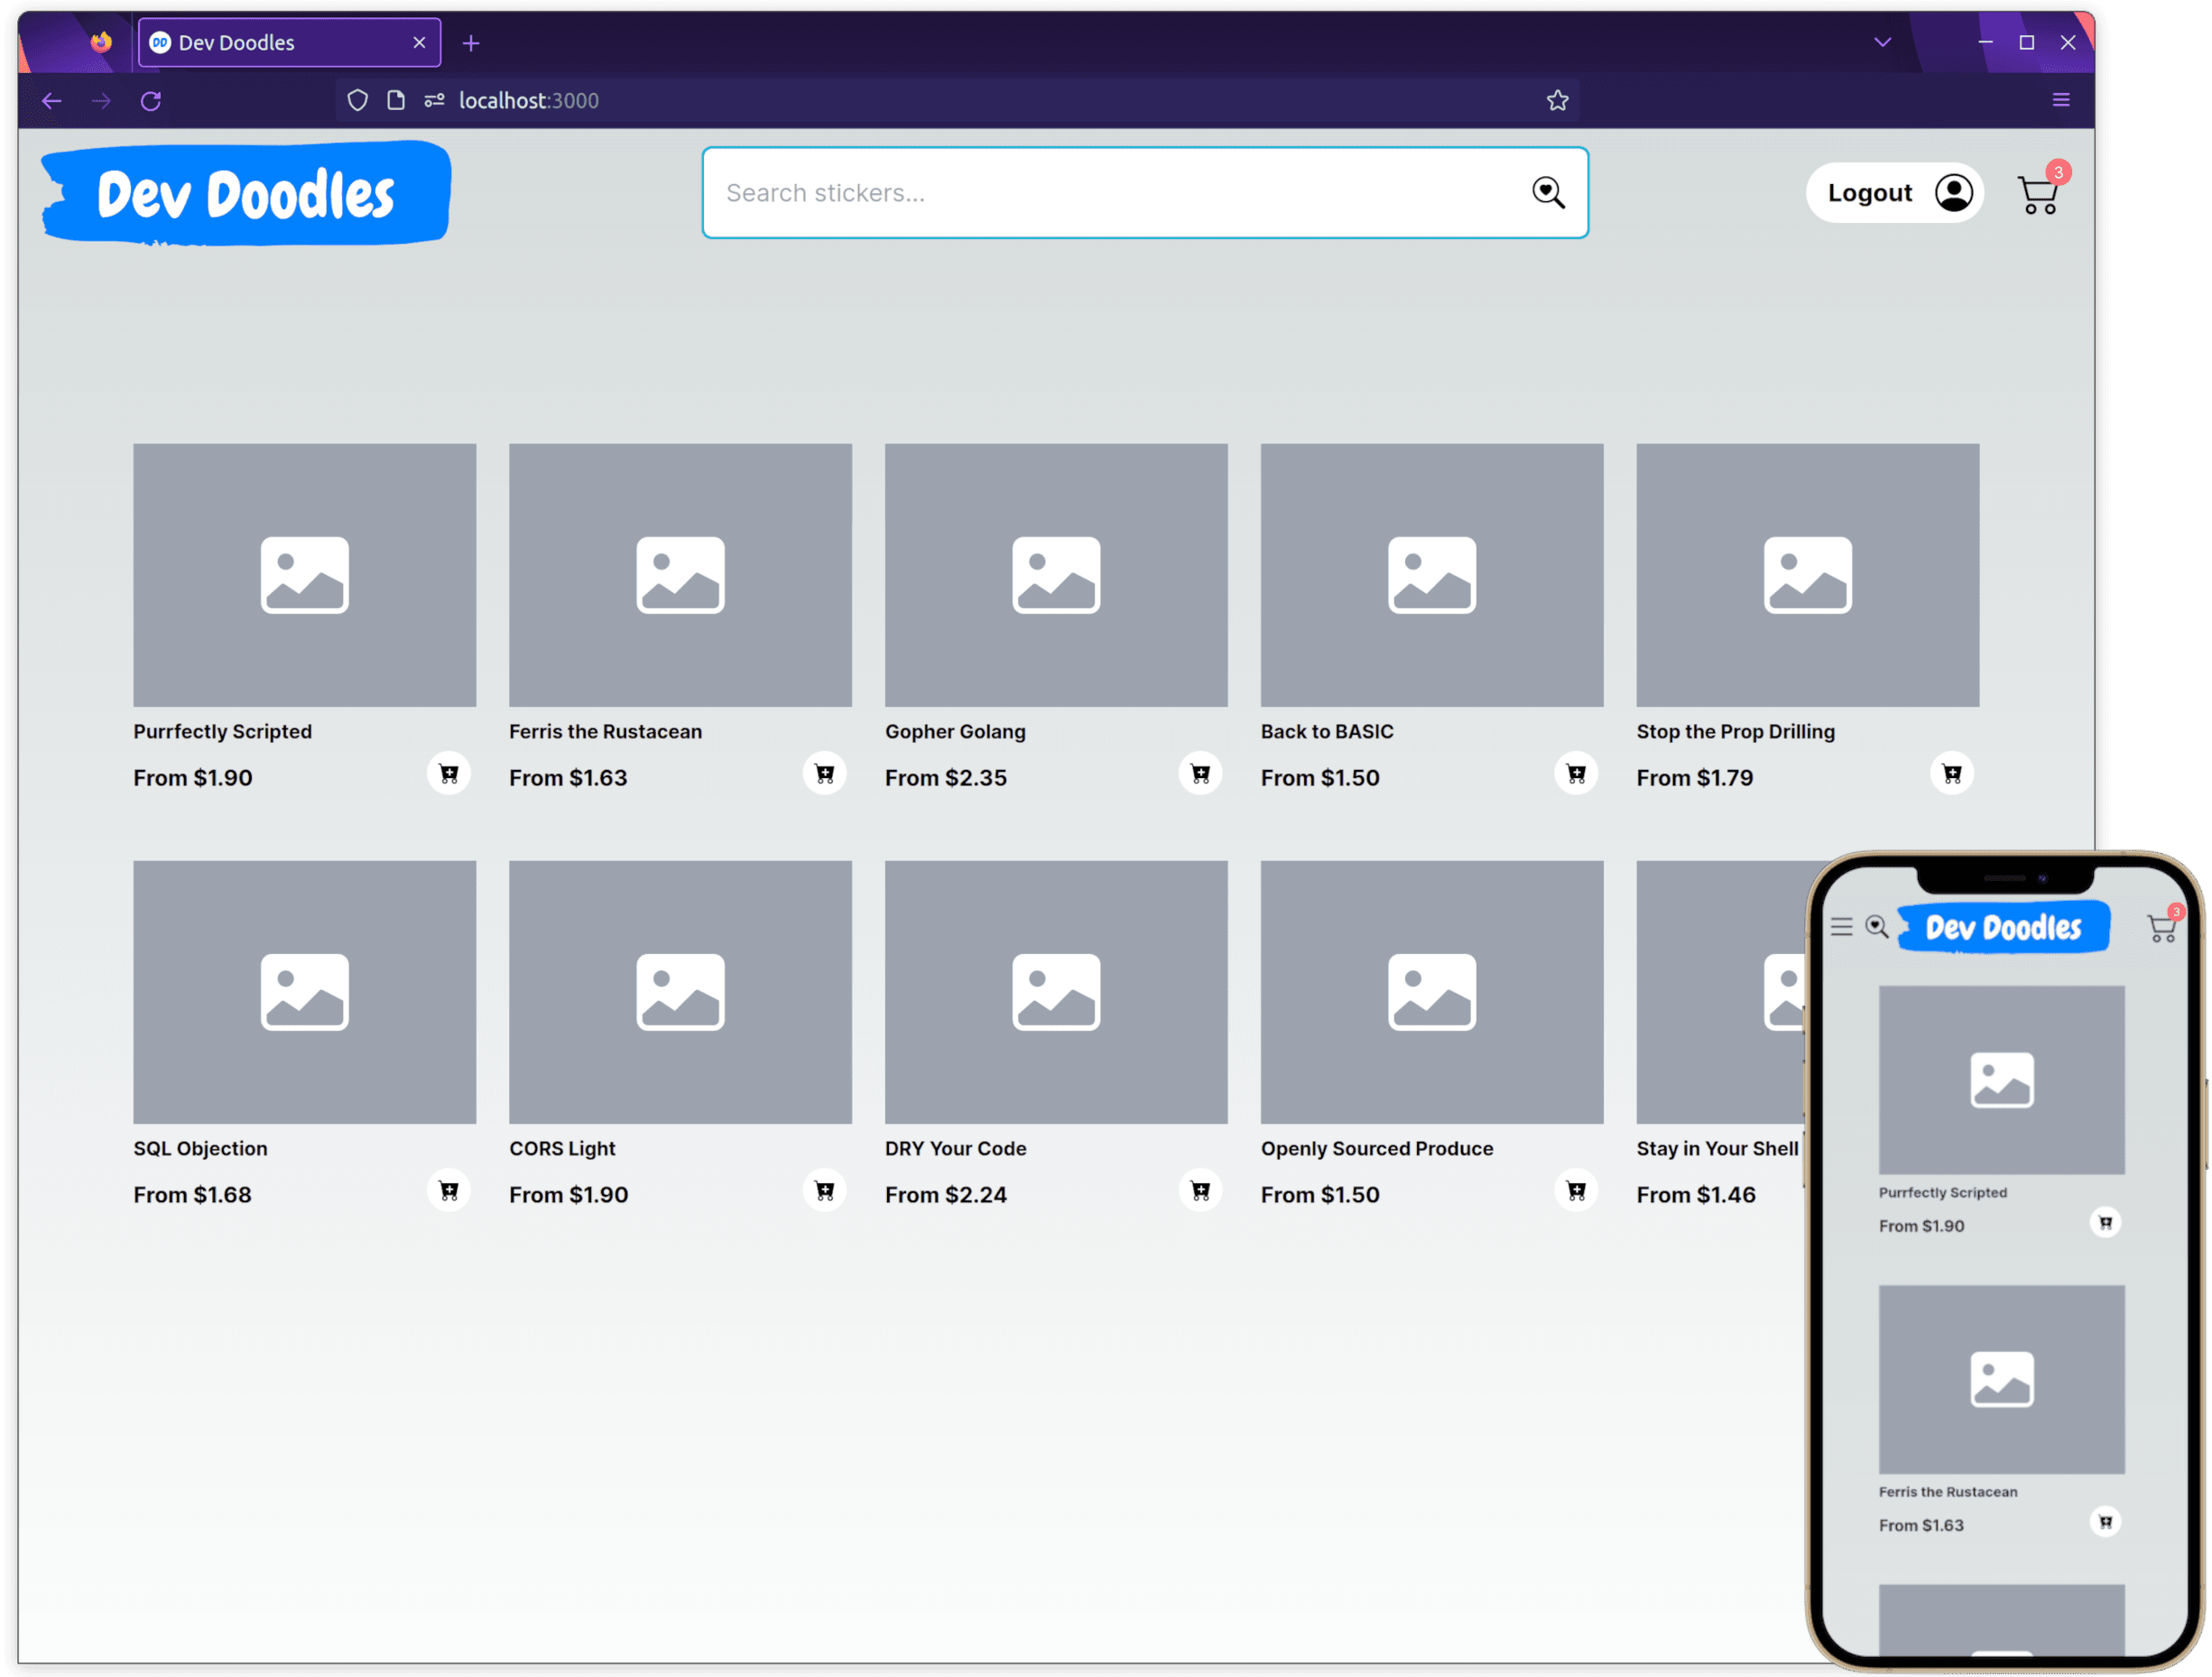Expand the list all tabs chevron
The image size is (2212, 1677).
coord(1882,42)
